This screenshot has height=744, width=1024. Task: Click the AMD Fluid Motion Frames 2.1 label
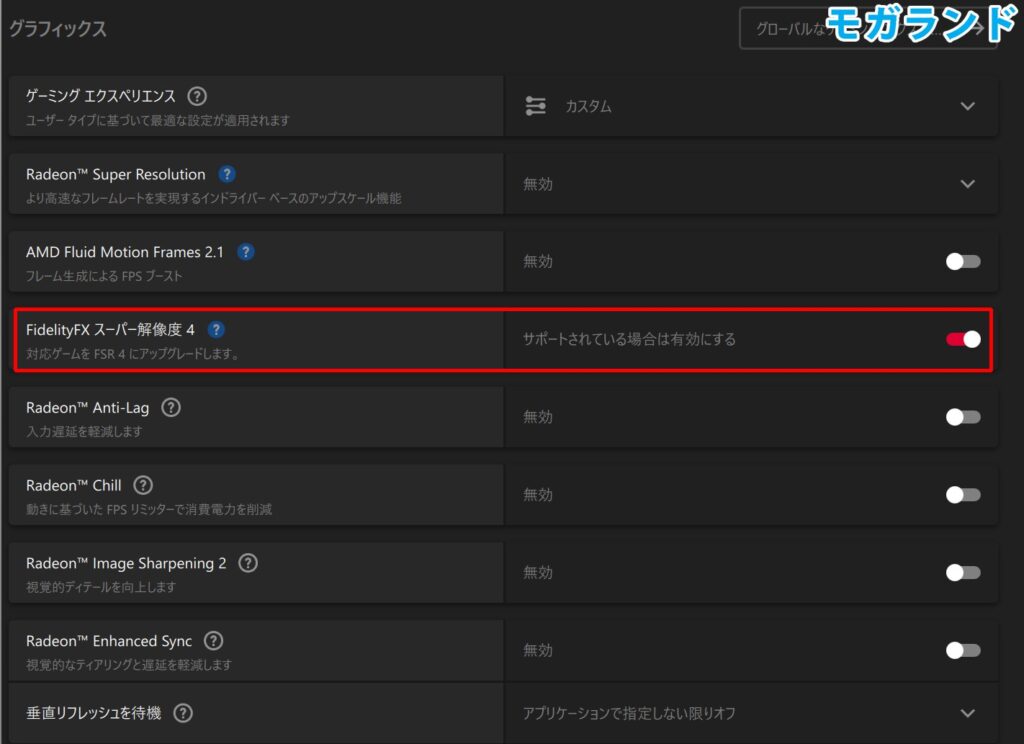[125, 252]
